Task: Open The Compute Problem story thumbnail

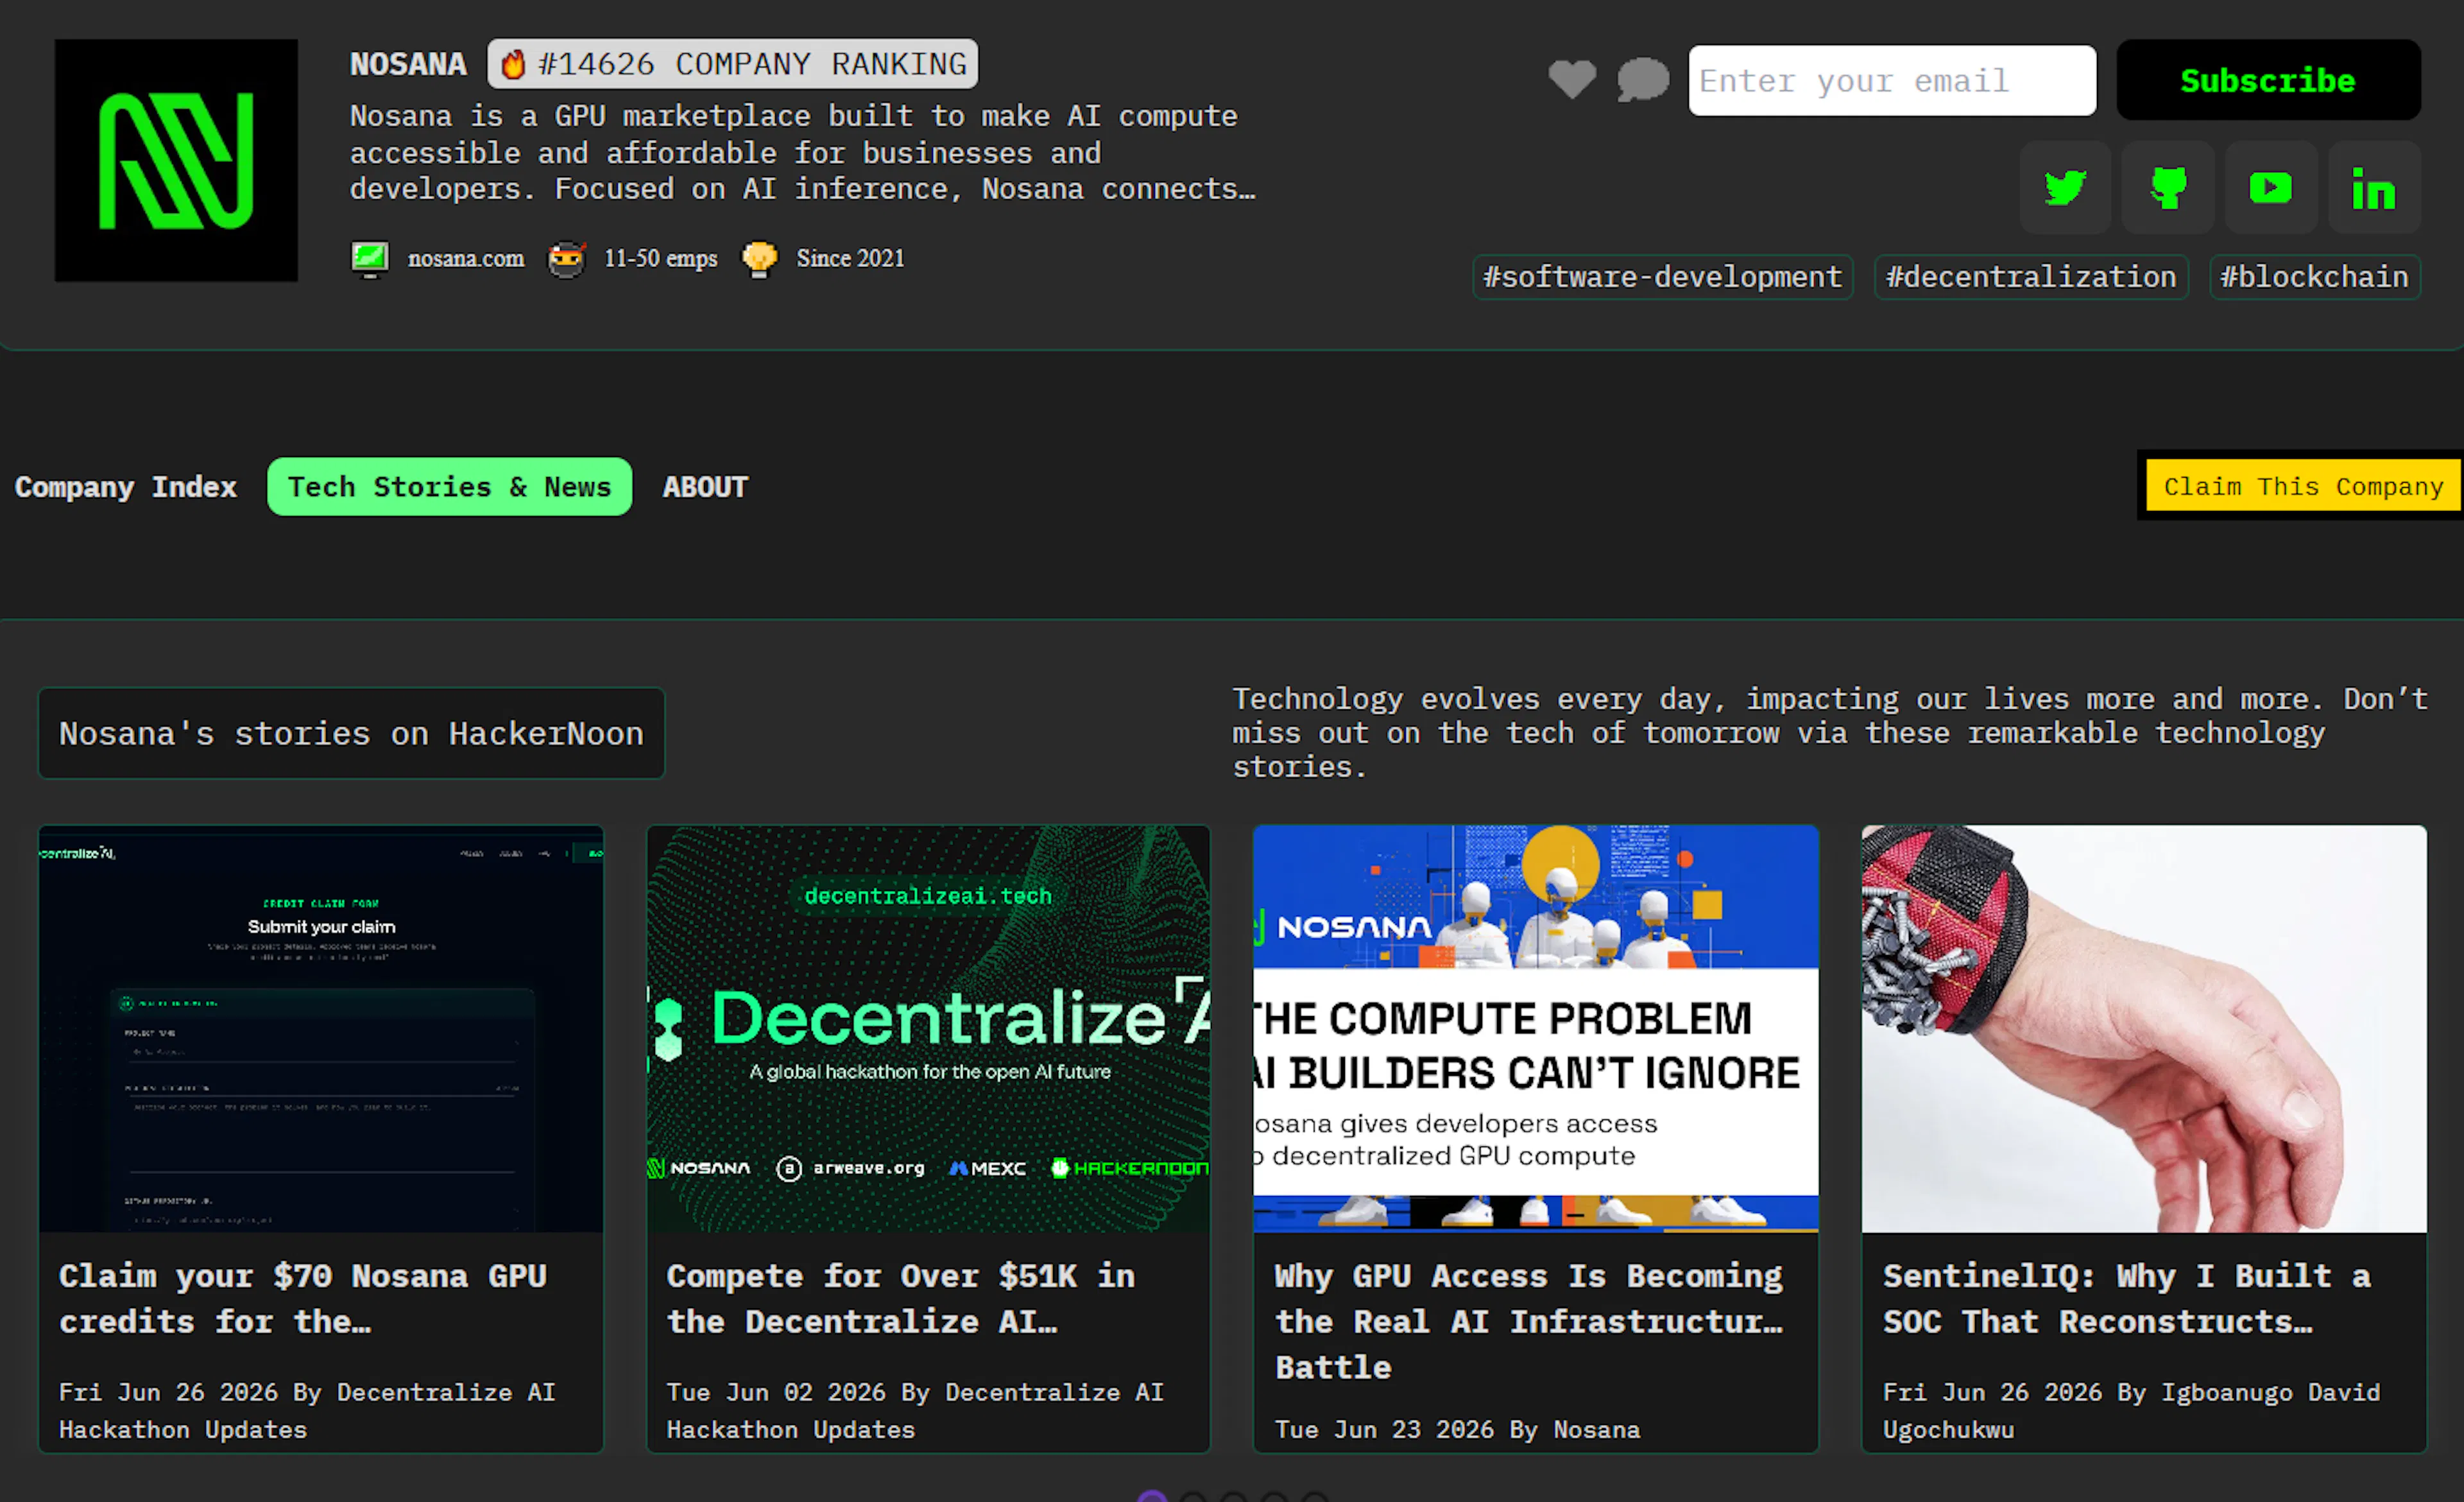Action: click(1536, 1029)
